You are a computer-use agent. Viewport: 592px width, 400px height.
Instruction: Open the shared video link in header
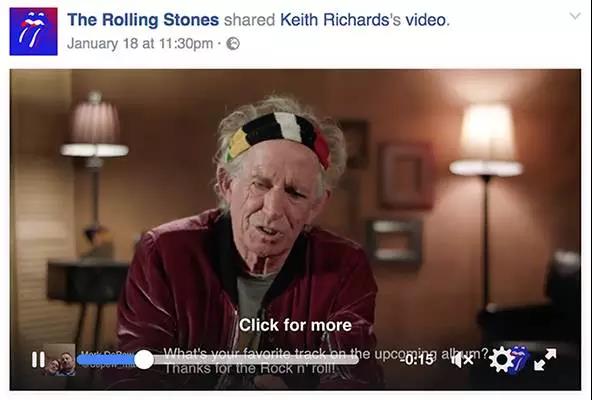click(426, 20)
